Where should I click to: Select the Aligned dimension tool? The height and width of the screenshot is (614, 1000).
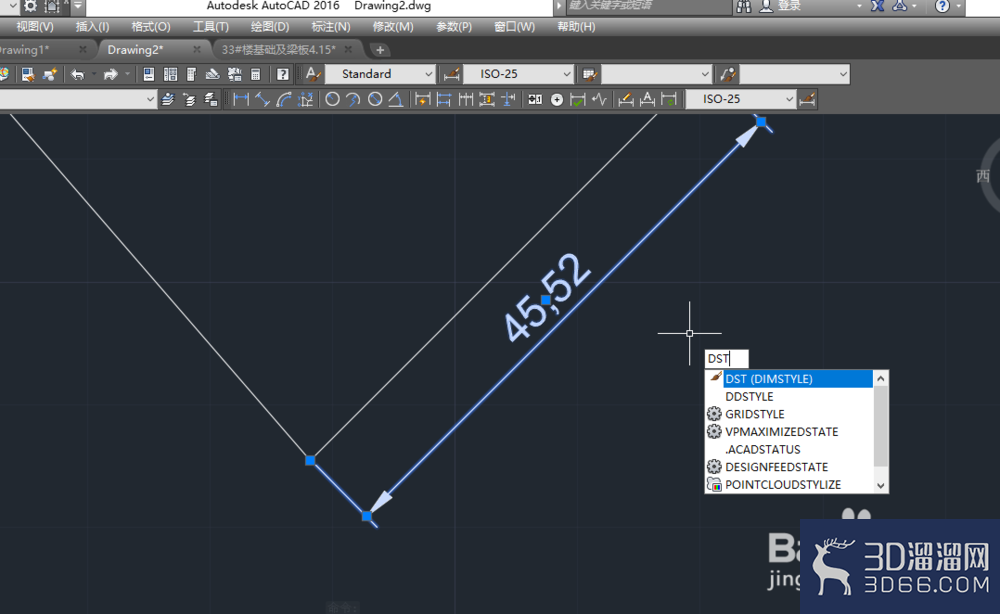(262, 99)
